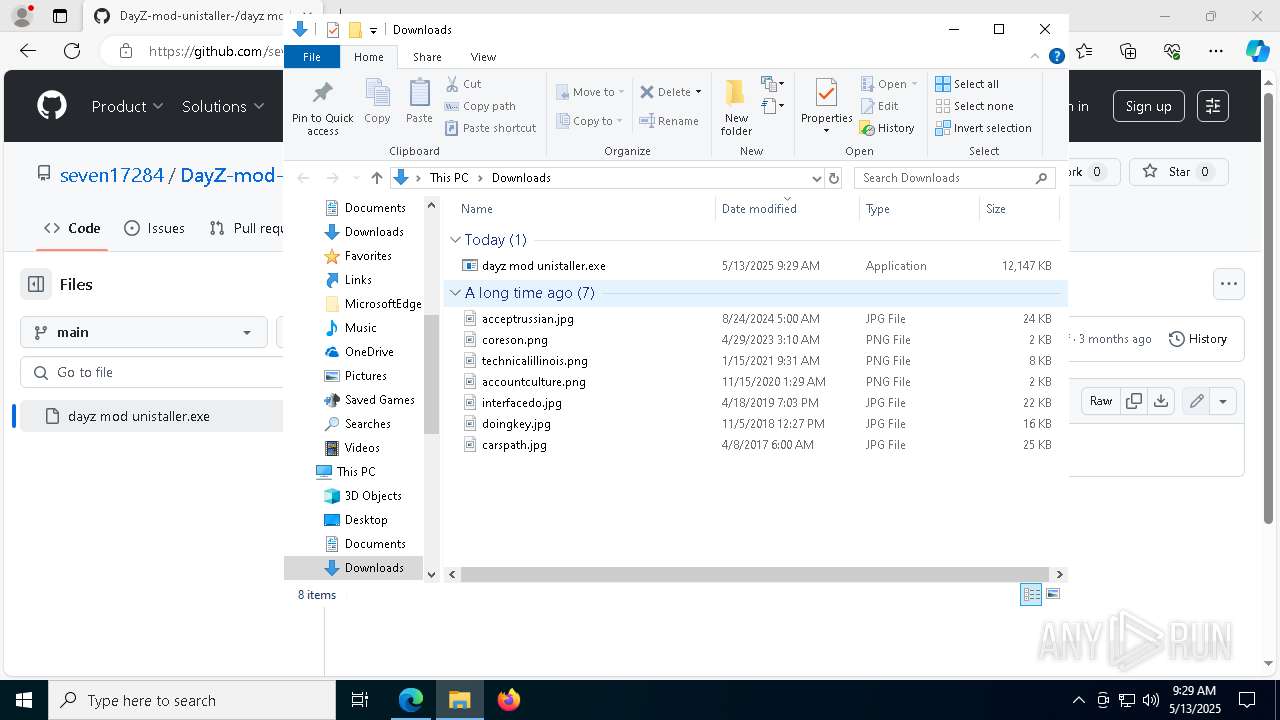Image resolution: width=1280 pixels, height=720 pixels.
Task: Open Product menu on GitHub
Action: click(x=127, y=106)
